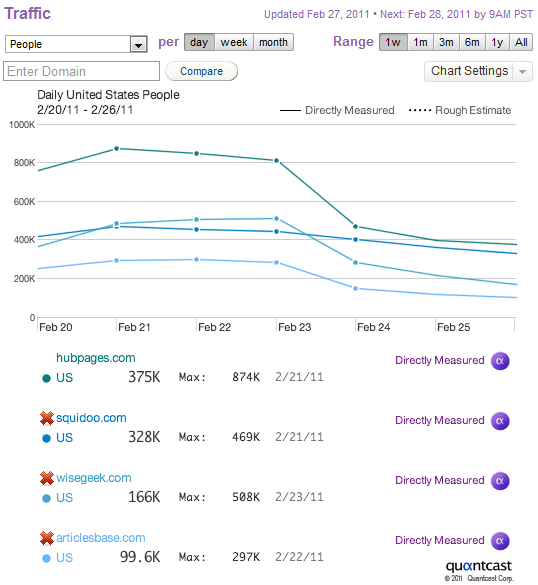Click articlesbase Feb 22 data point

197,259
